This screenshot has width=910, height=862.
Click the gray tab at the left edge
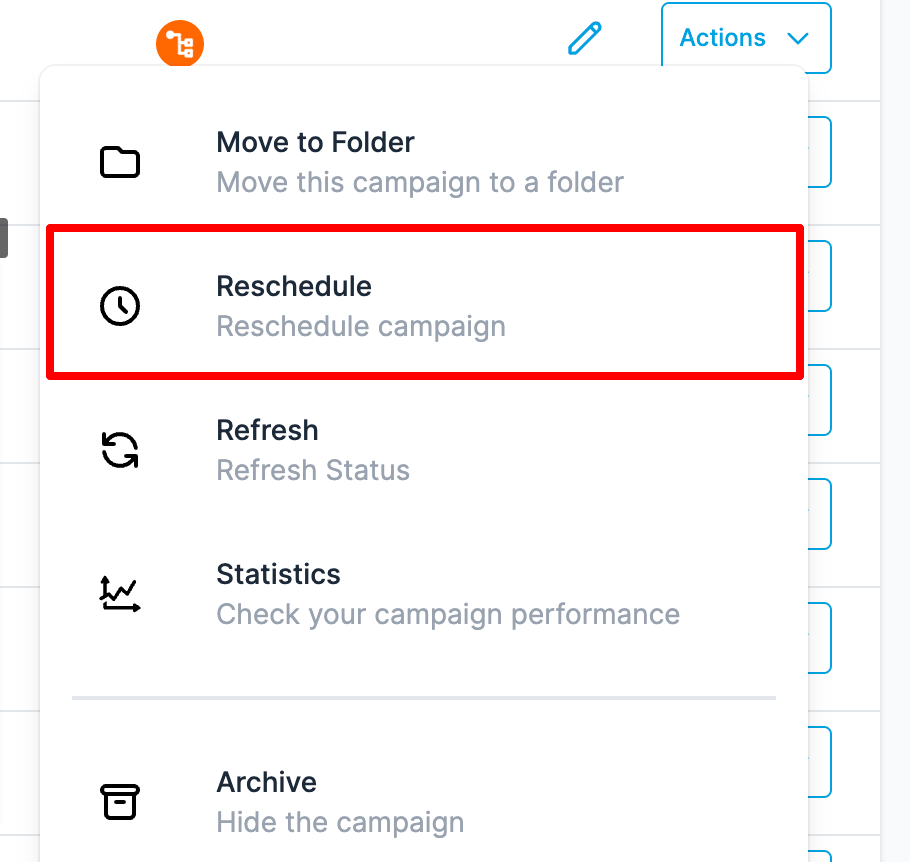coord(3,238)
